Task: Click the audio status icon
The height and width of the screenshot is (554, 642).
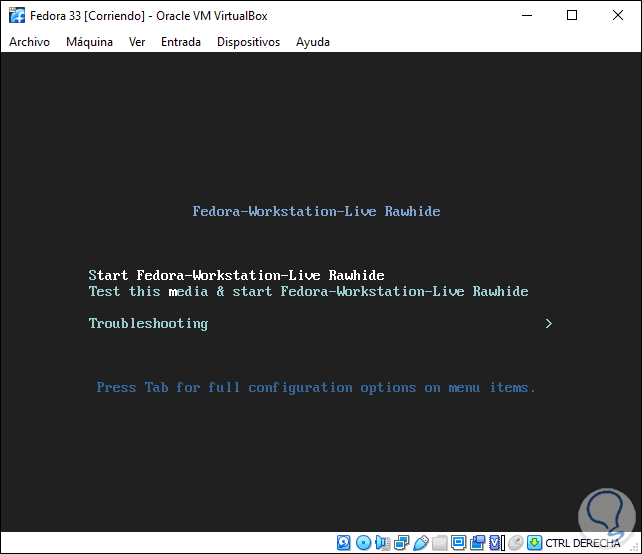Action: pos(383,543)
